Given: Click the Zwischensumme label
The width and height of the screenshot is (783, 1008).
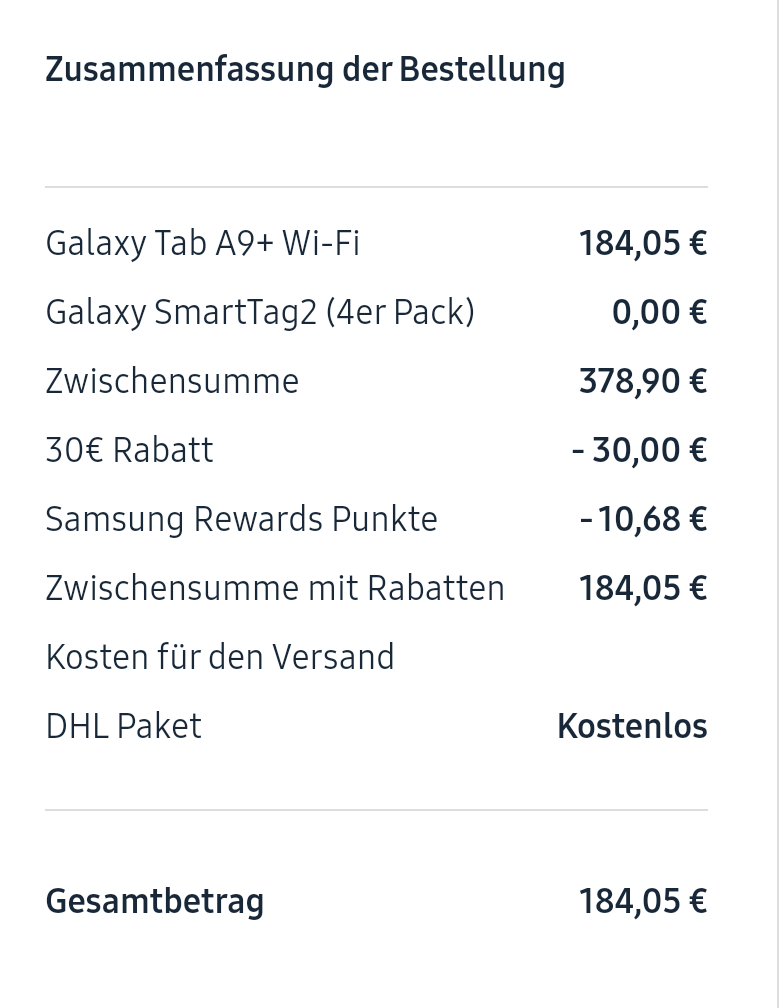Looking at the screenshot, I should [172, 381].
